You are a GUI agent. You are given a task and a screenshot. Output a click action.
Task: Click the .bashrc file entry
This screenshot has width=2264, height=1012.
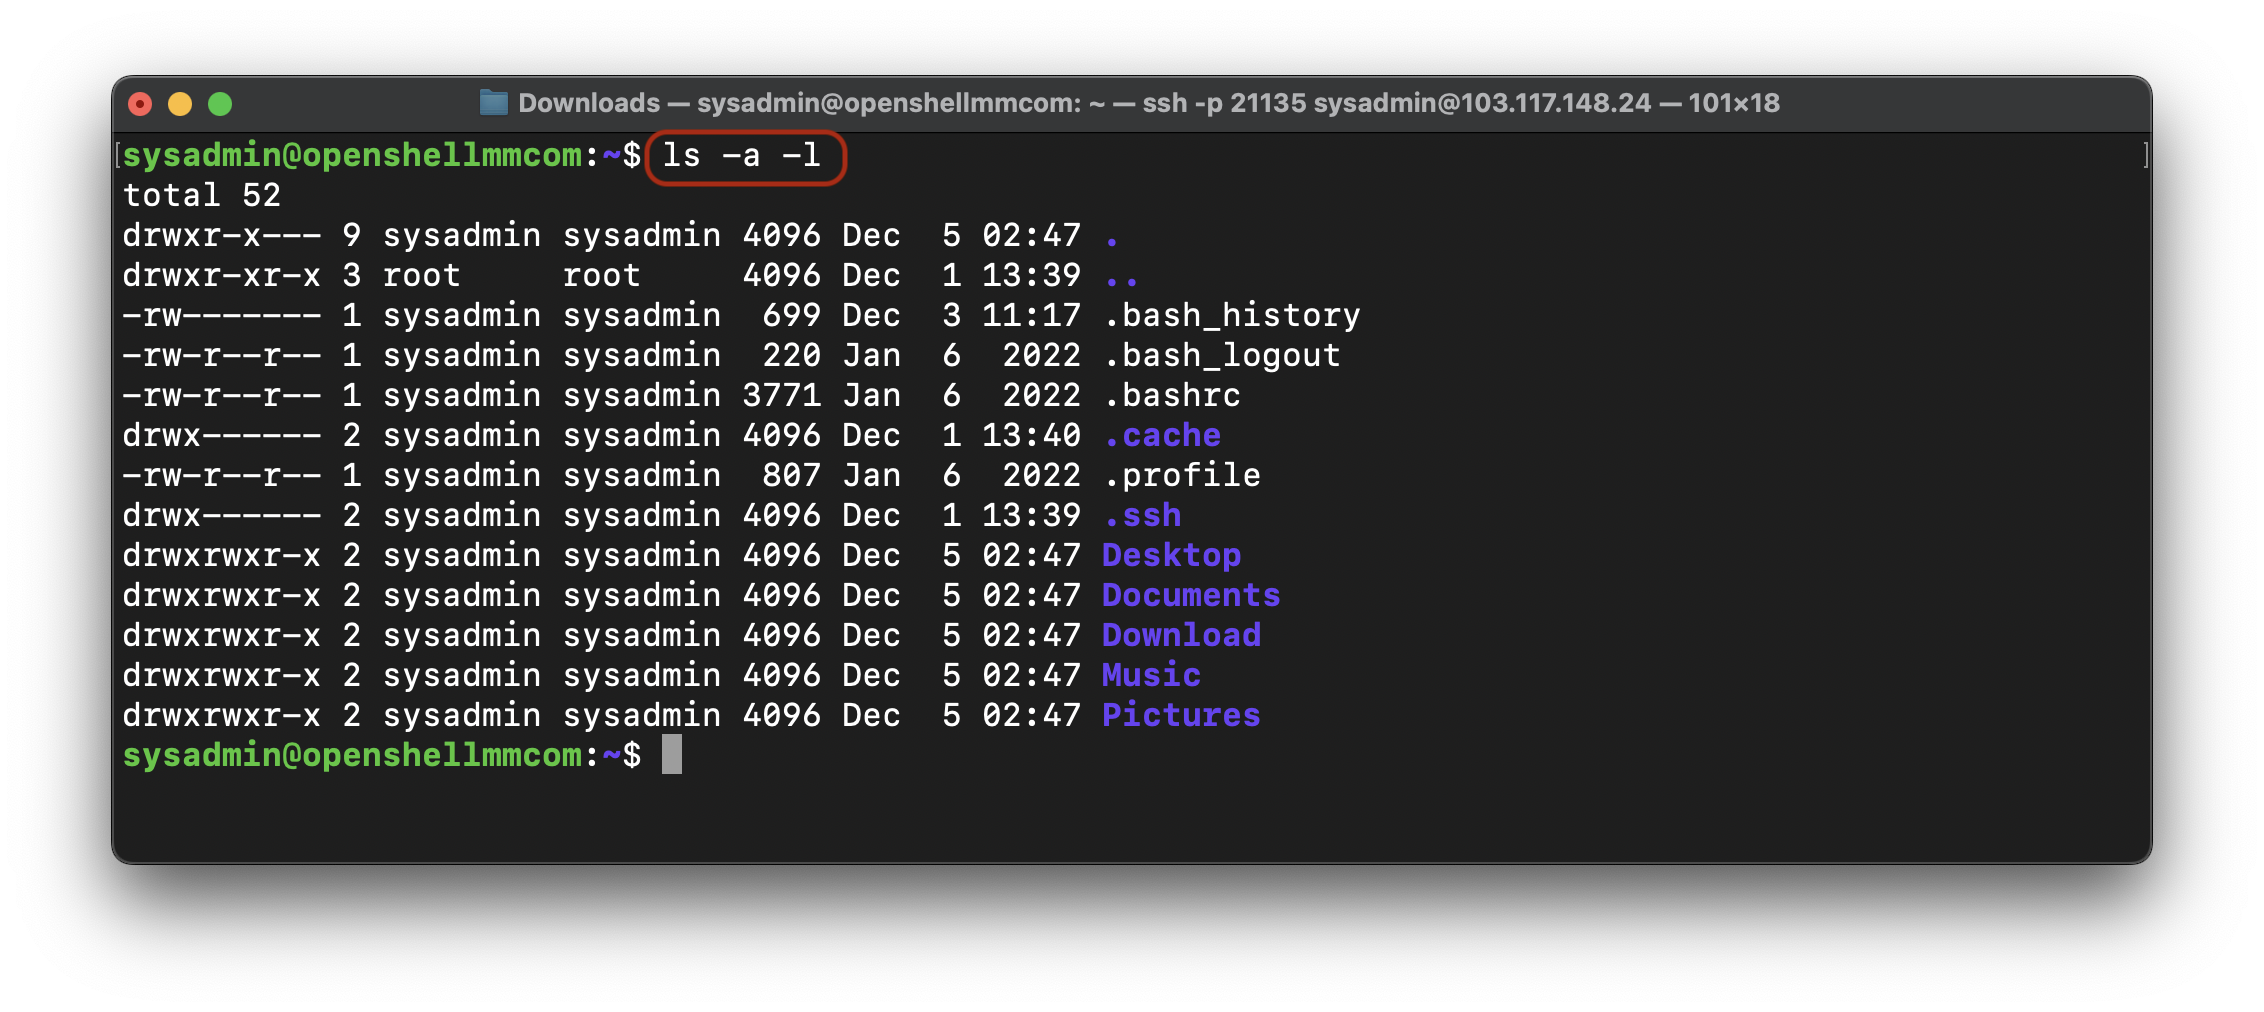click(1171, 396)
